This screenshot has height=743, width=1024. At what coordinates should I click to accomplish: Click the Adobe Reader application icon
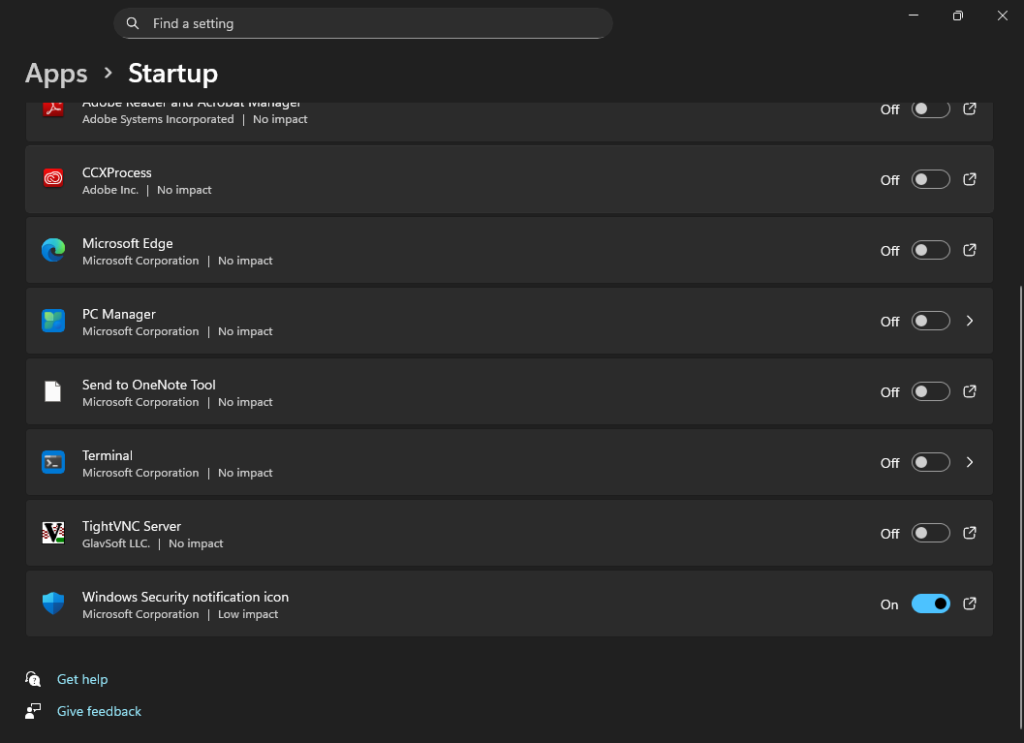pos(52,108)
